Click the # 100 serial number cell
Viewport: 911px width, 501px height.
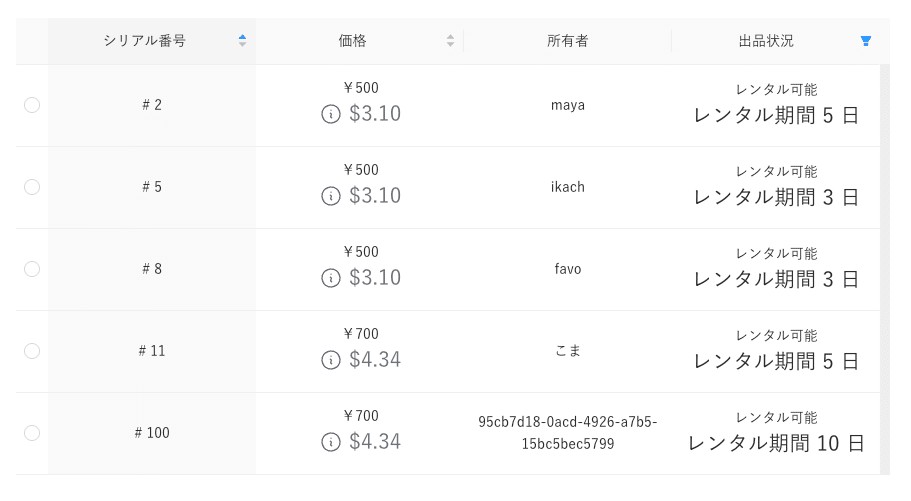(x=152, y=433)
